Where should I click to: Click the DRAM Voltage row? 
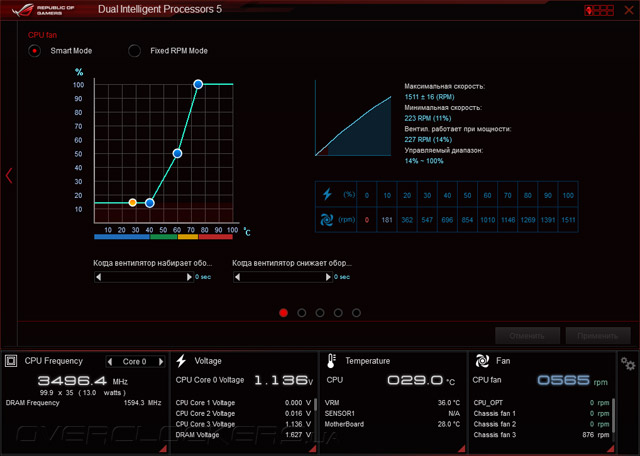click(243, 435)
